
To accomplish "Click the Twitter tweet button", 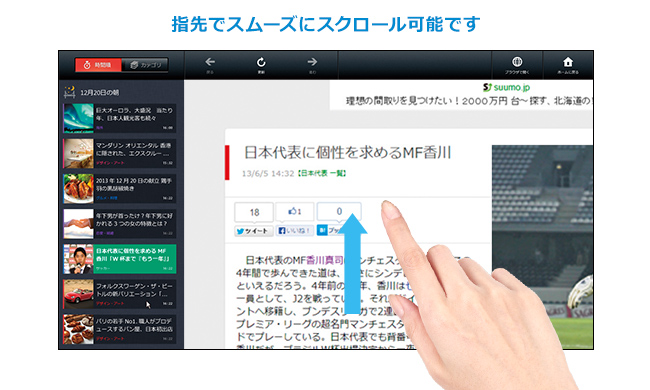I will 254,231.
